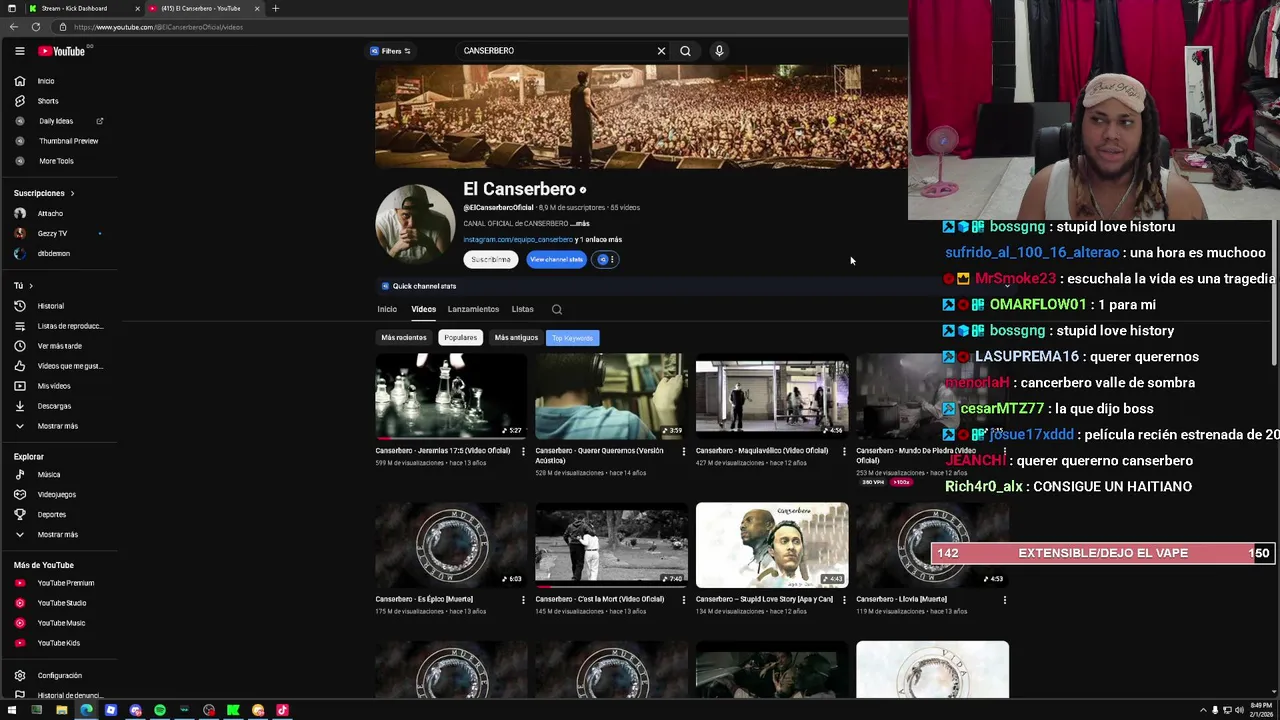This screenshot has width=1280, height=720.
Task: Clear the CANSERBERO search text
Action: (x=661, y=51)
